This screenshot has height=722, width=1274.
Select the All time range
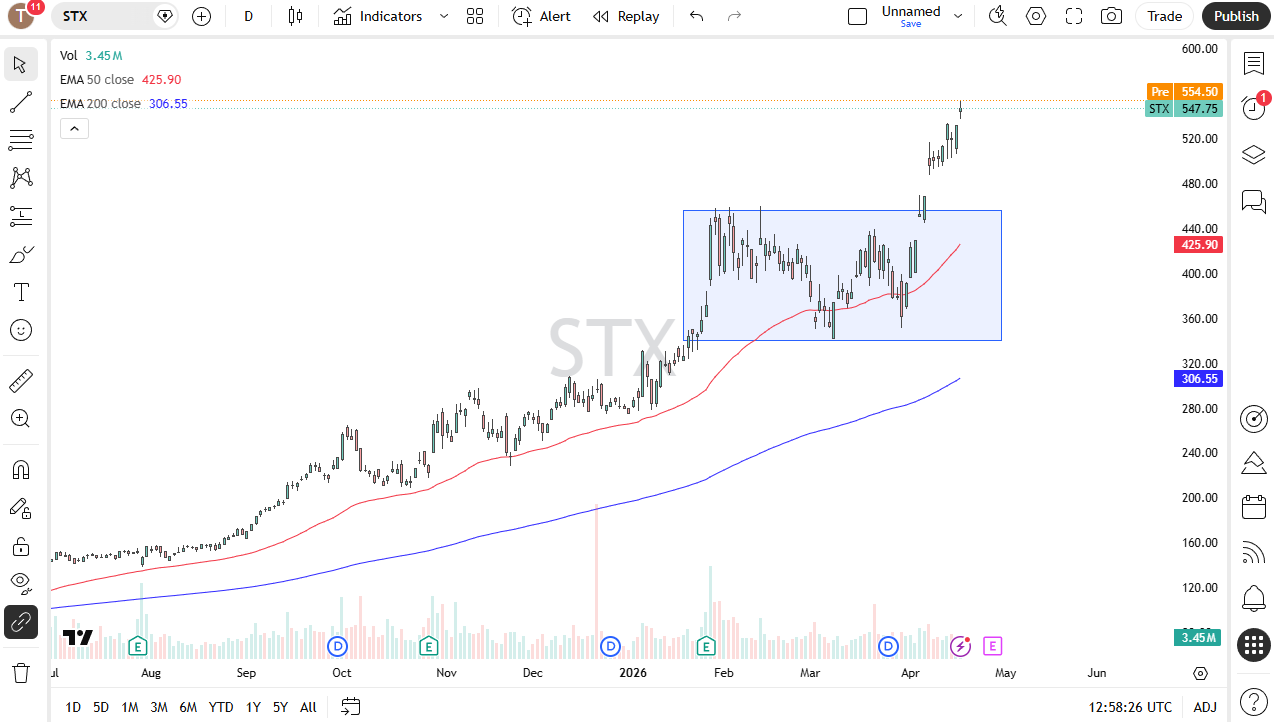308,707
